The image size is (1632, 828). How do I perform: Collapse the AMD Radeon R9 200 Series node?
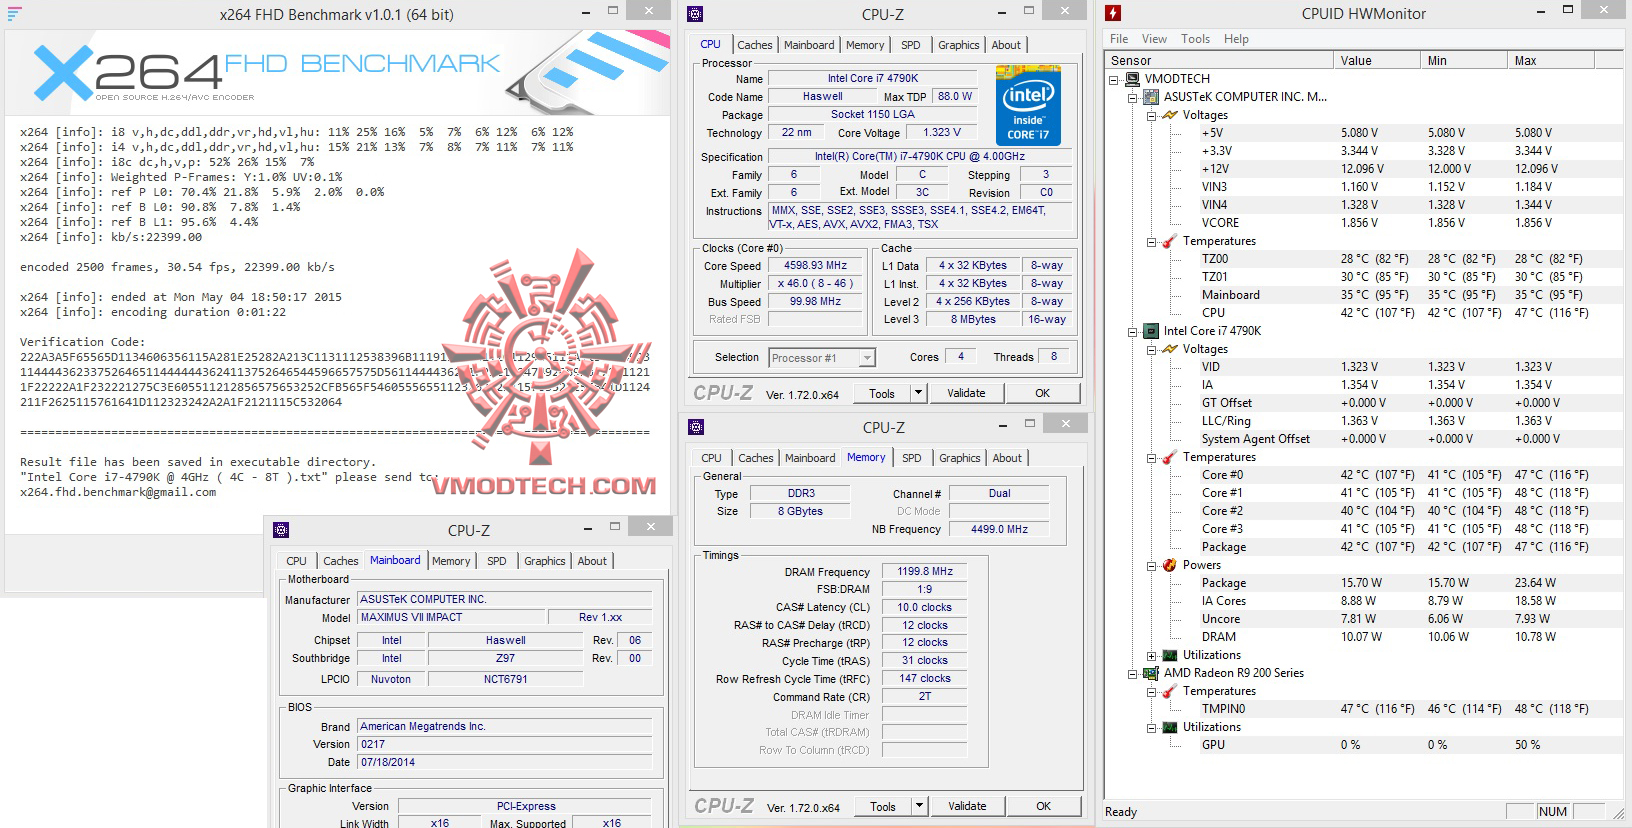[1133, 673]
